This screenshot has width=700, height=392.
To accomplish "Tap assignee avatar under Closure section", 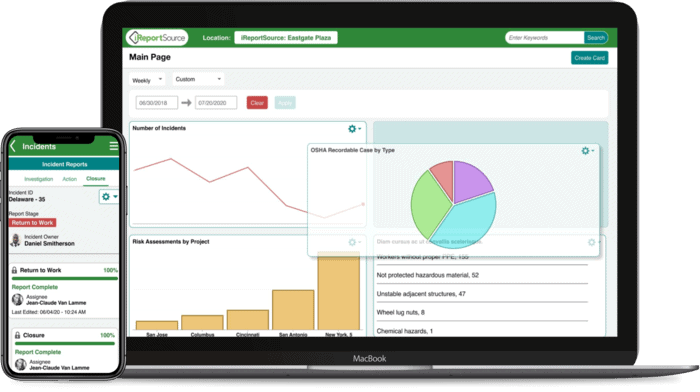I will point(21,364).
